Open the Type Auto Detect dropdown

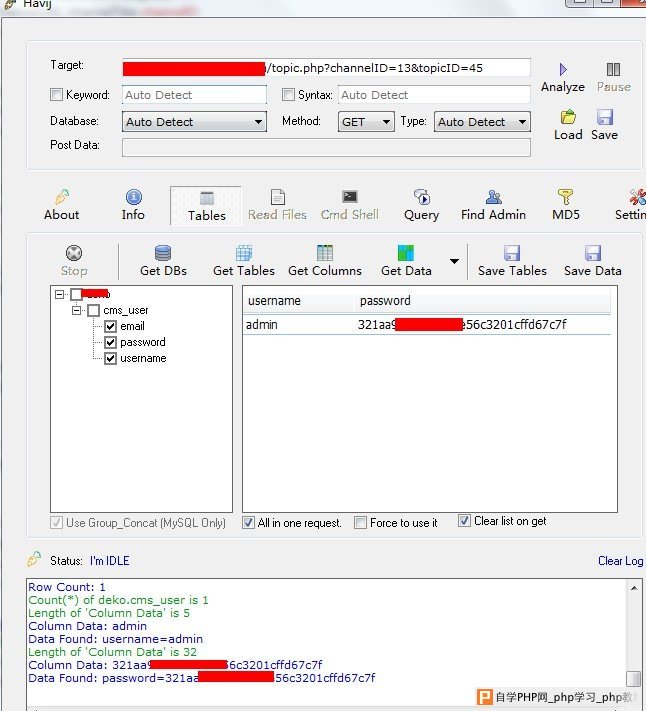[x=482, y=122]
